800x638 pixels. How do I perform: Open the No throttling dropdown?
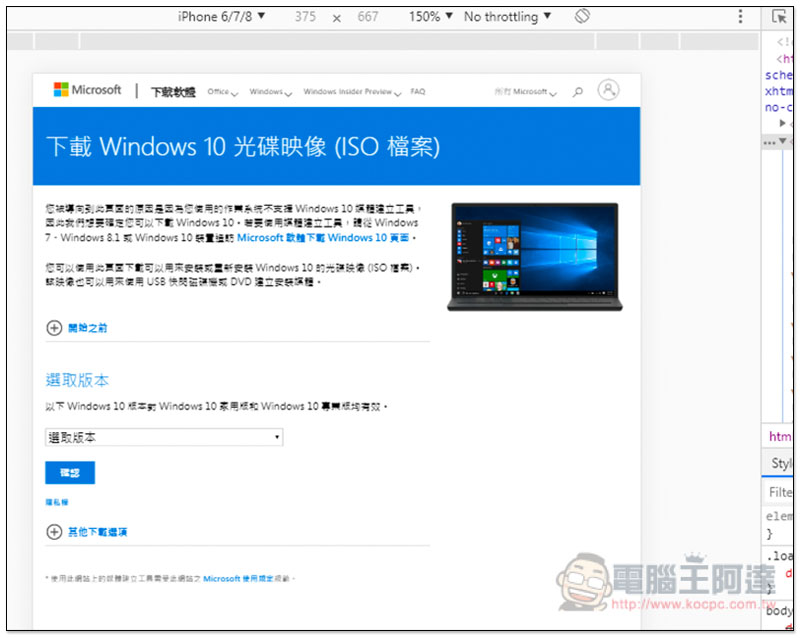(x=507, y=16)
